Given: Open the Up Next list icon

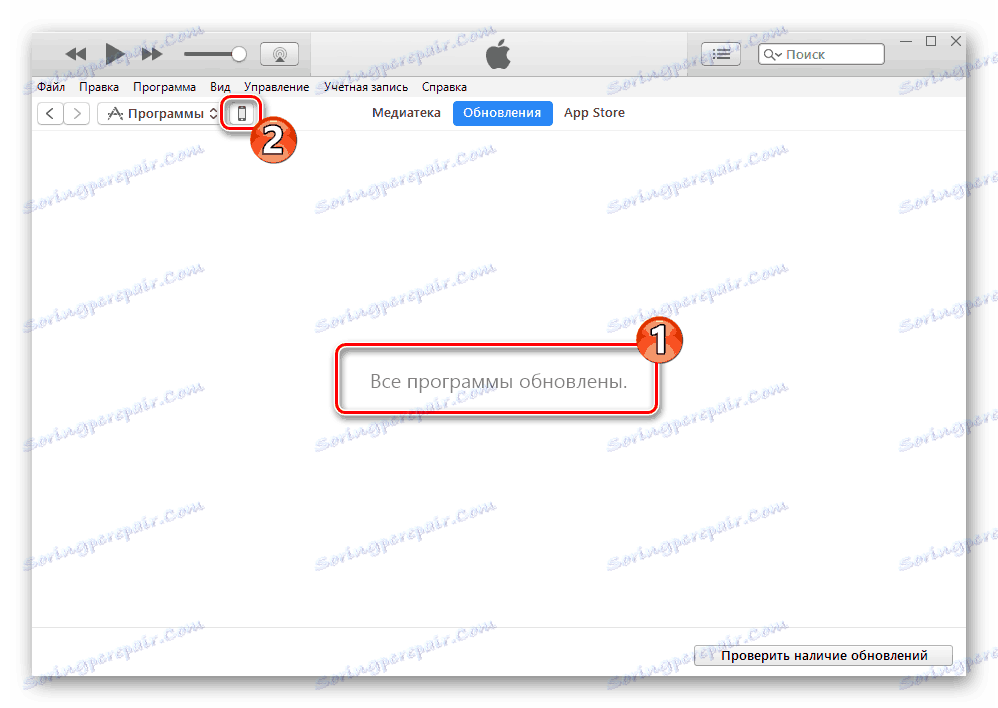Looking at the screenshot, I should point(720,54).
